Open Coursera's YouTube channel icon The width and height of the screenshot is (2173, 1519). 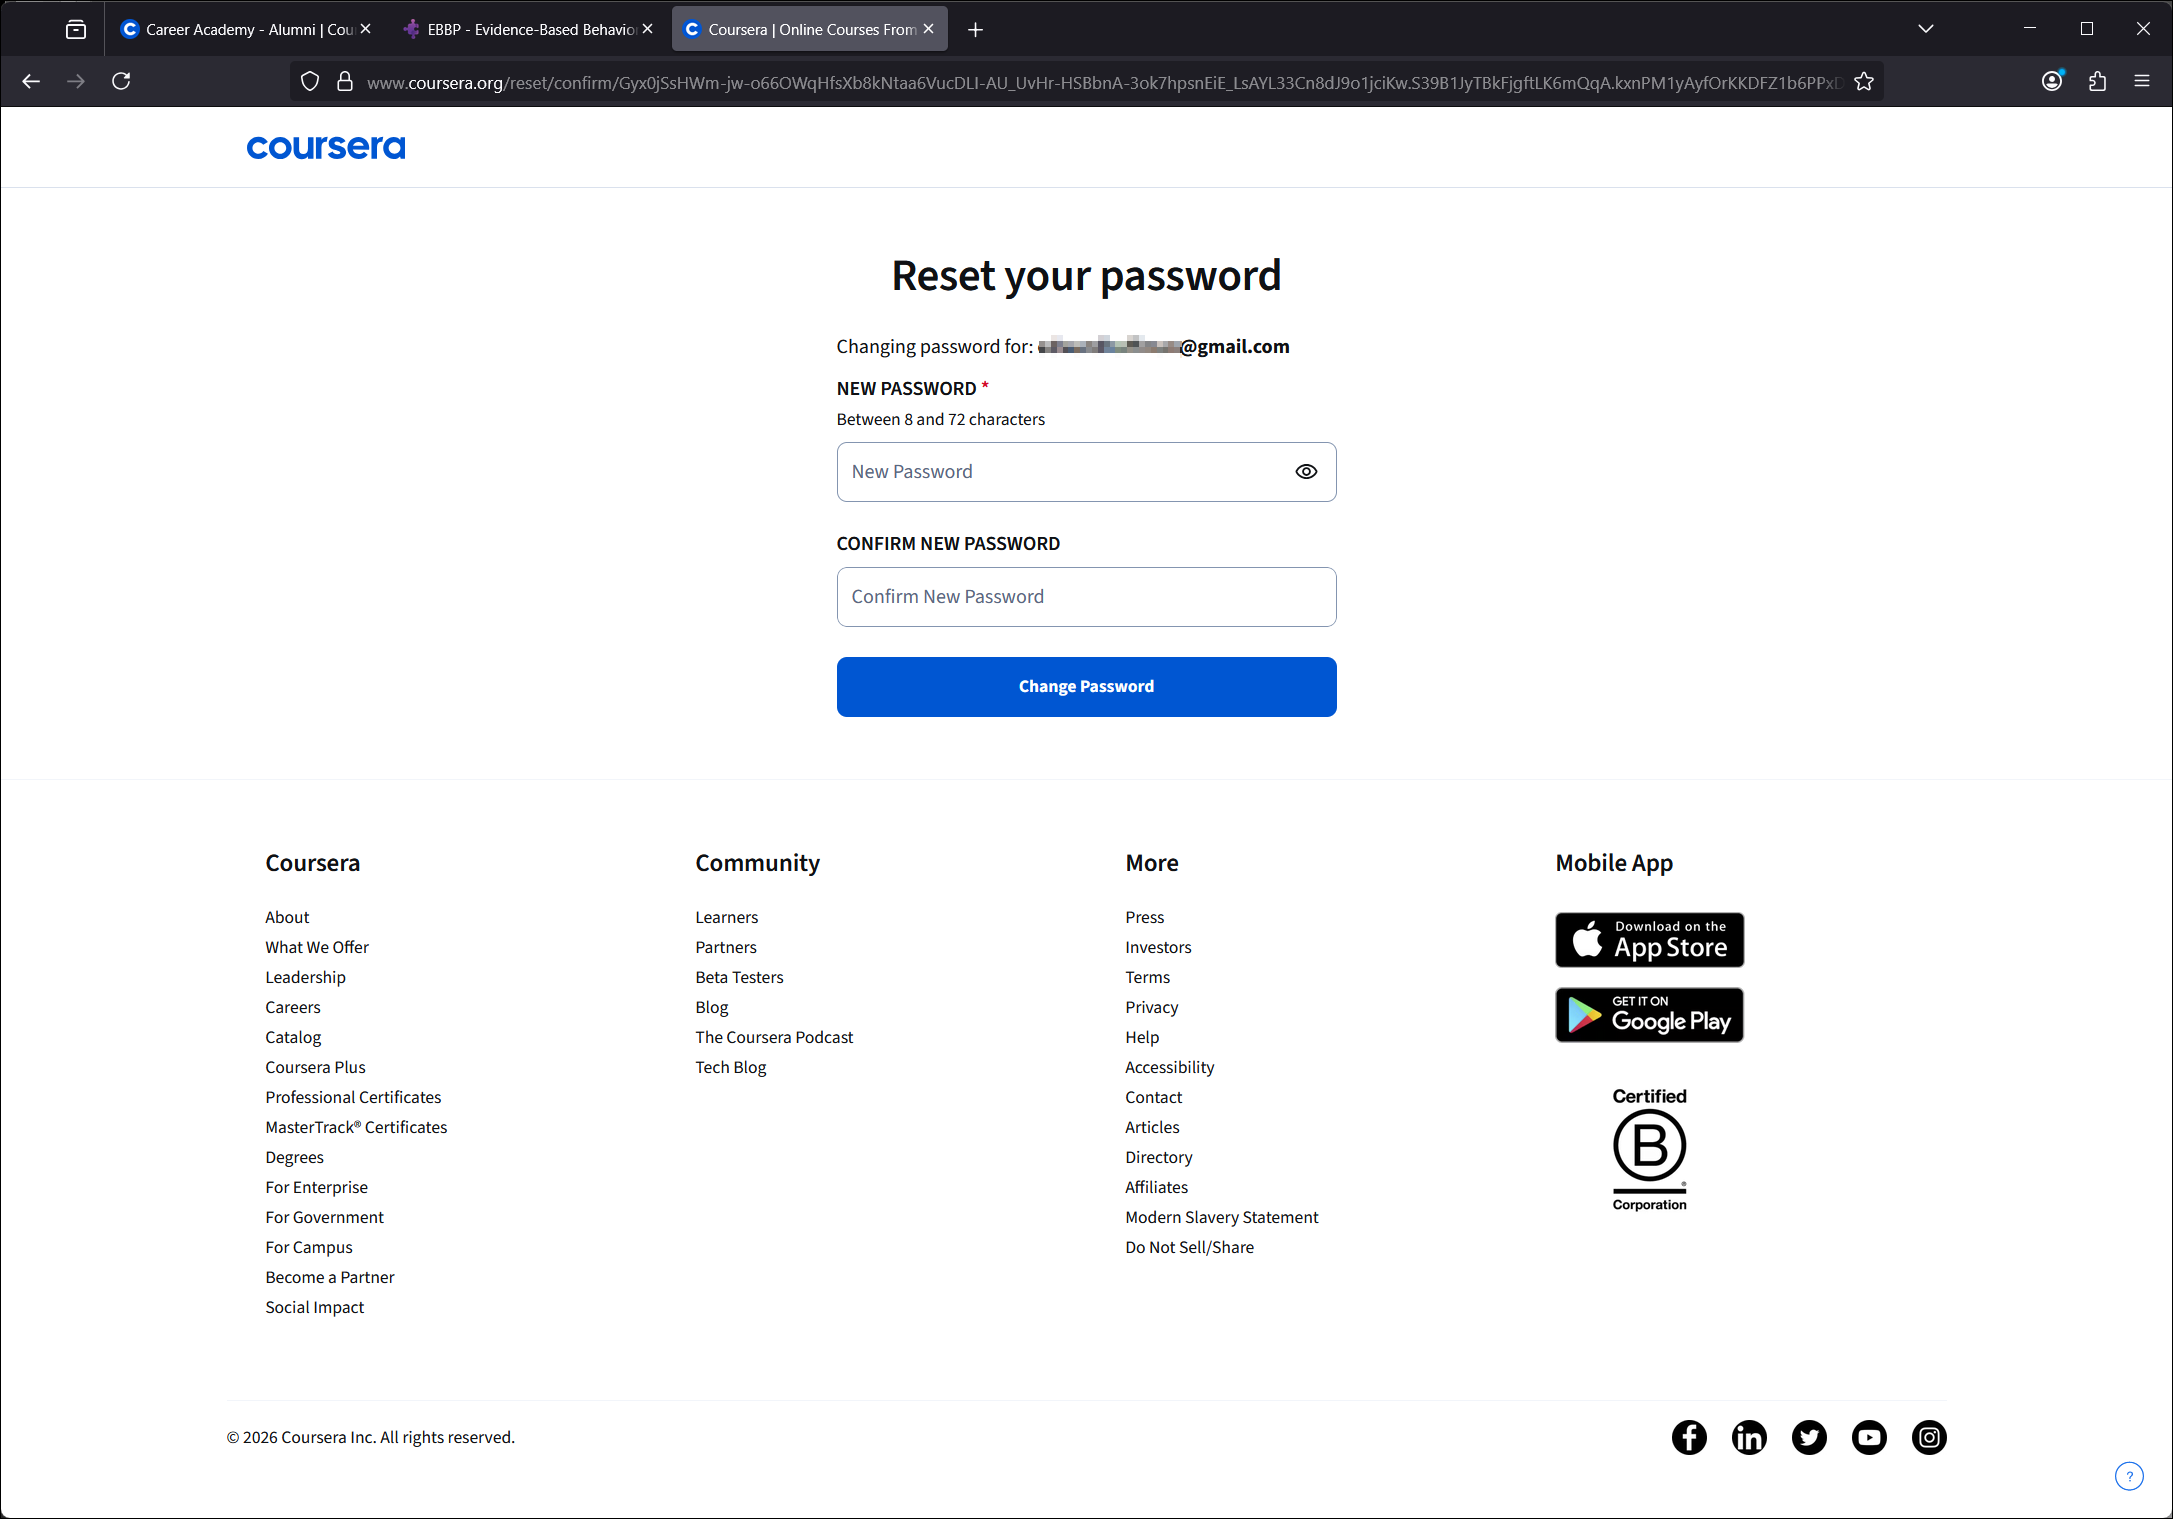pos(1869,1437)
